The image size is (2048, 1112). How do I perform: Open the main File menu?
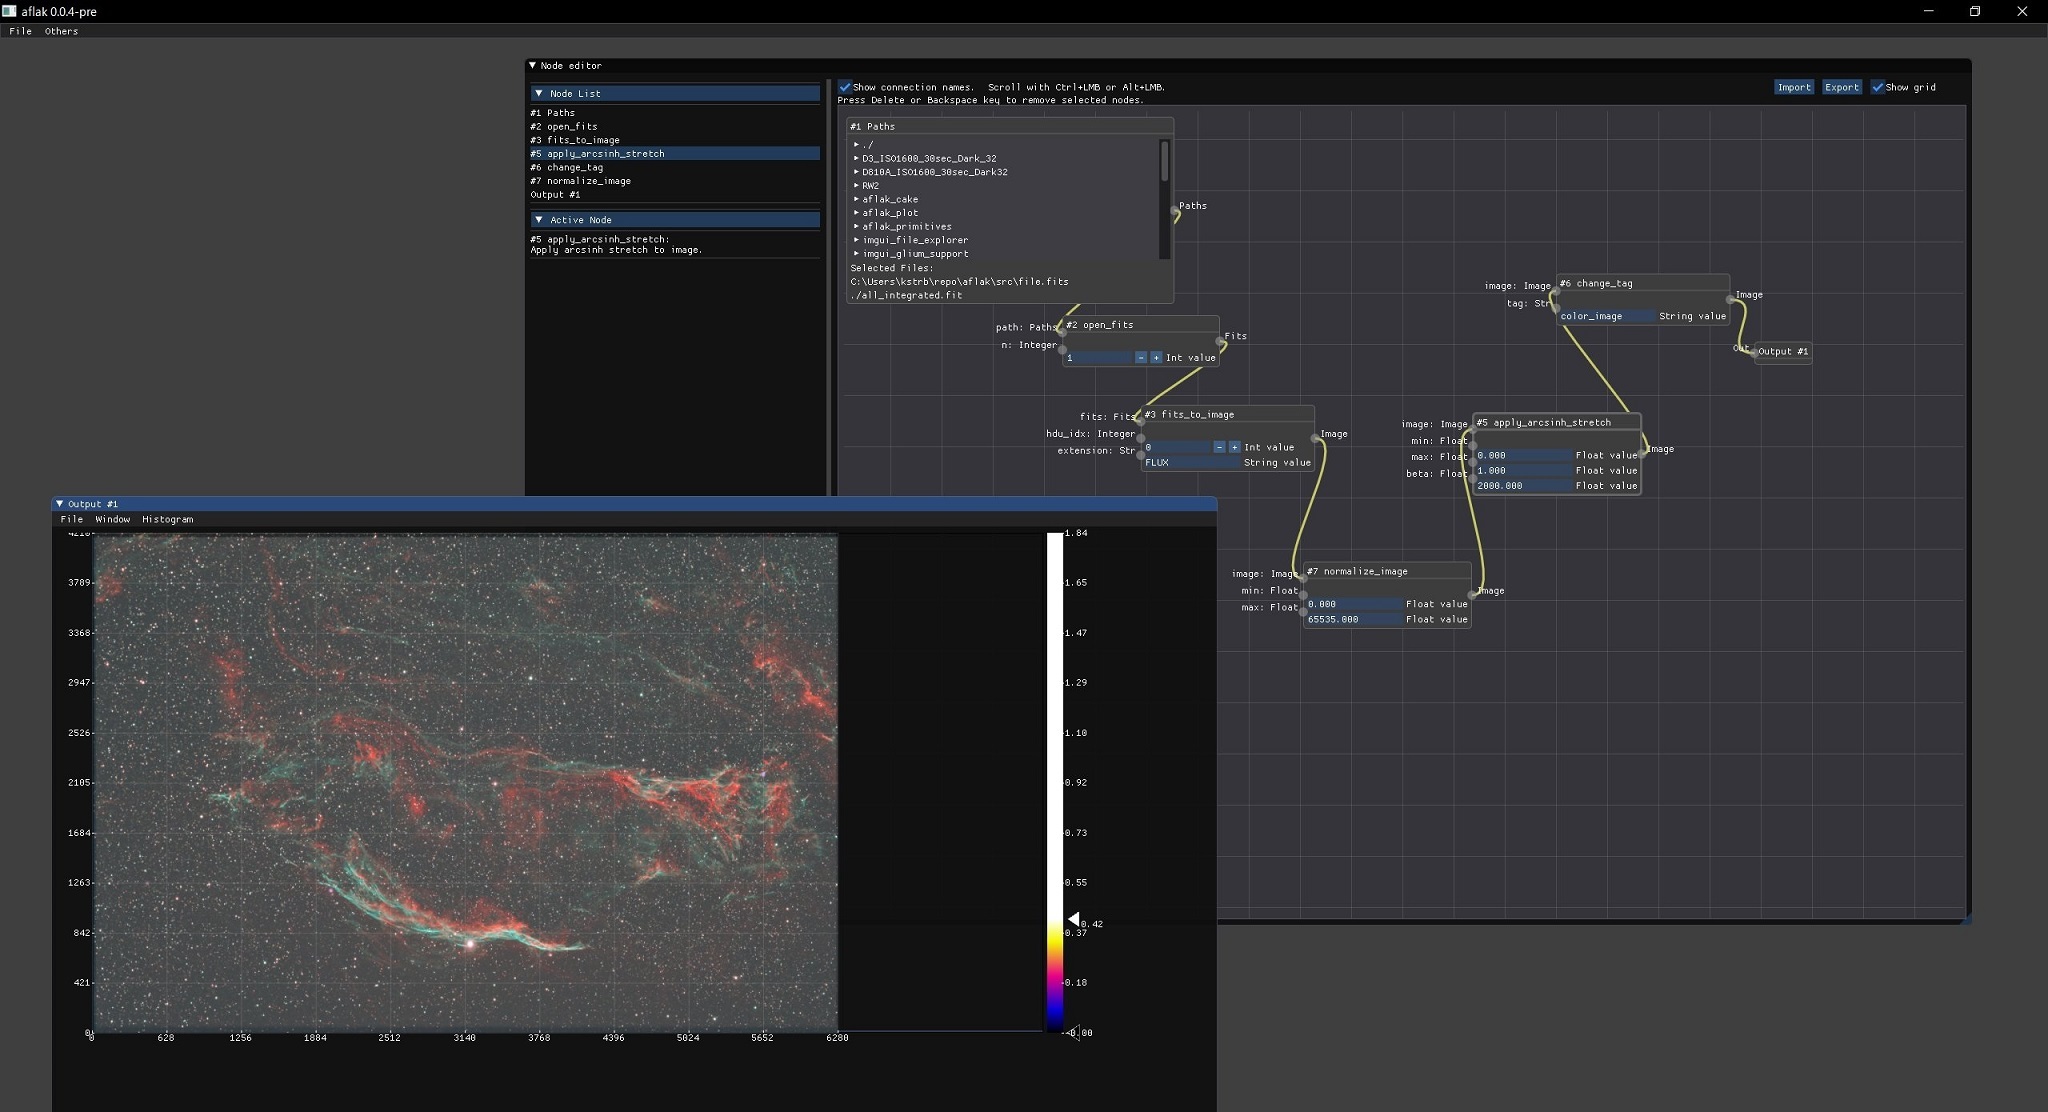(21, 31)
